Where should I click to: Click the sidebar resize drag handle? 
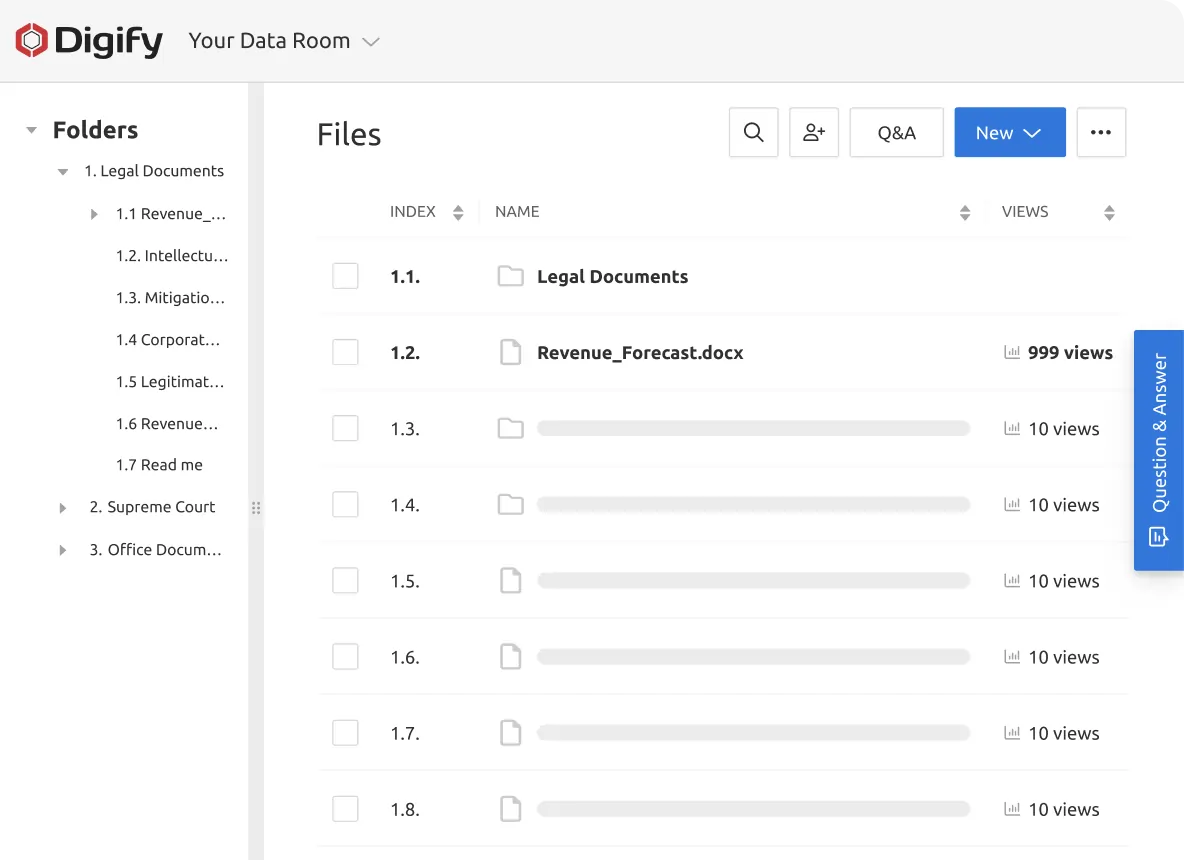tap(256, 508)
